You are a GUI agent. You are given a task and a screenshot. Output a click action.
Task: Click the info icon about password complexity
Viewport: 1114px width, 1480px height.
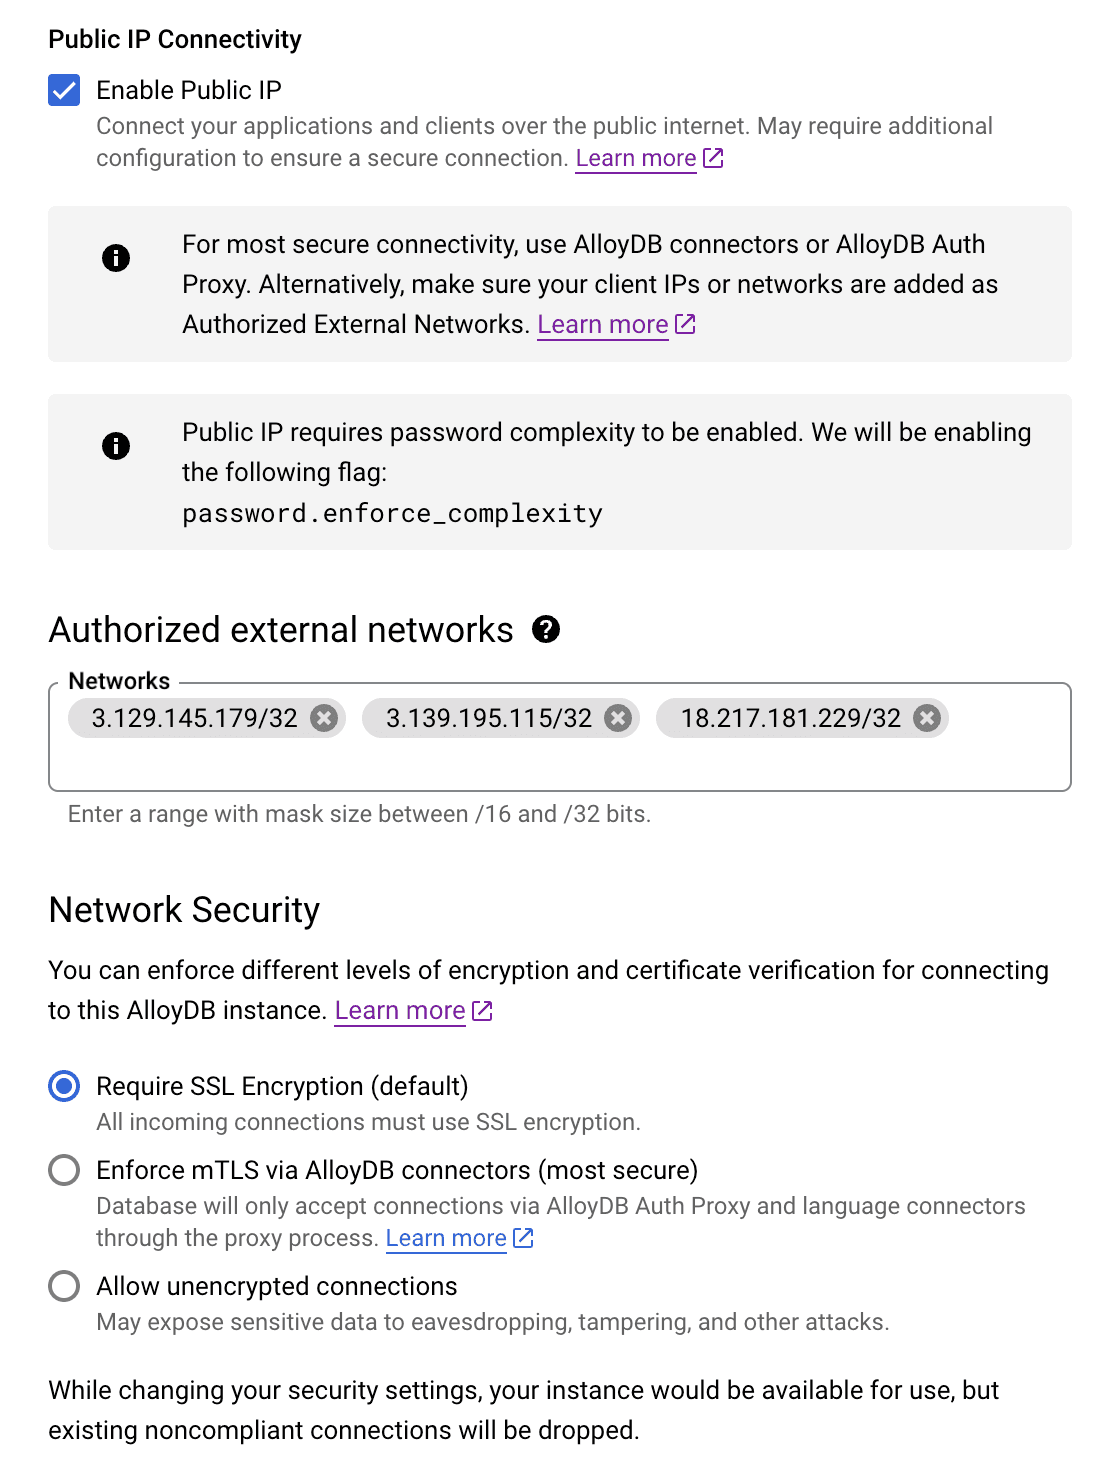[x=116, y=446]
